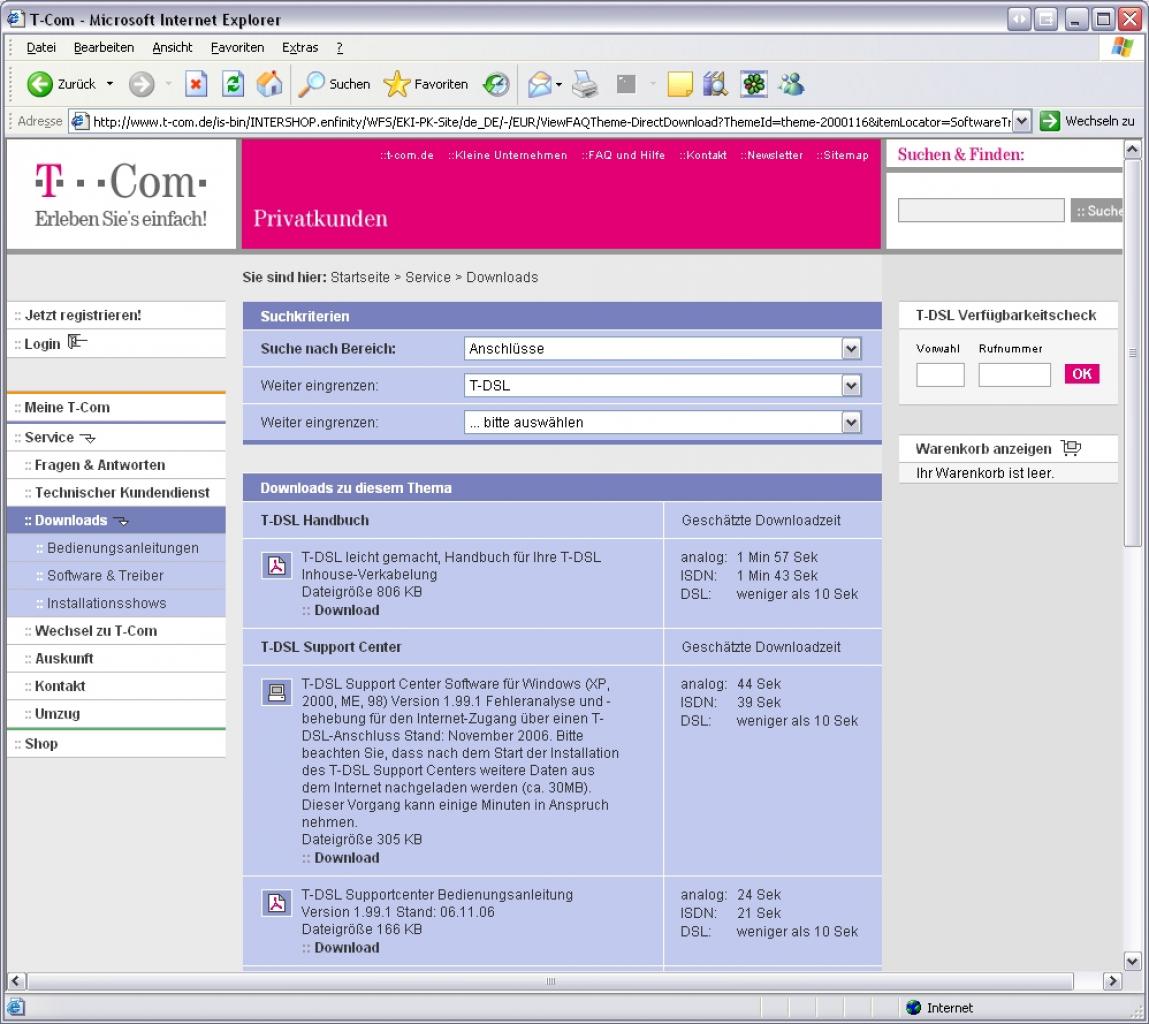
Task: Click the PDF icon for T-DSL Handbuch
Action: 276,566
